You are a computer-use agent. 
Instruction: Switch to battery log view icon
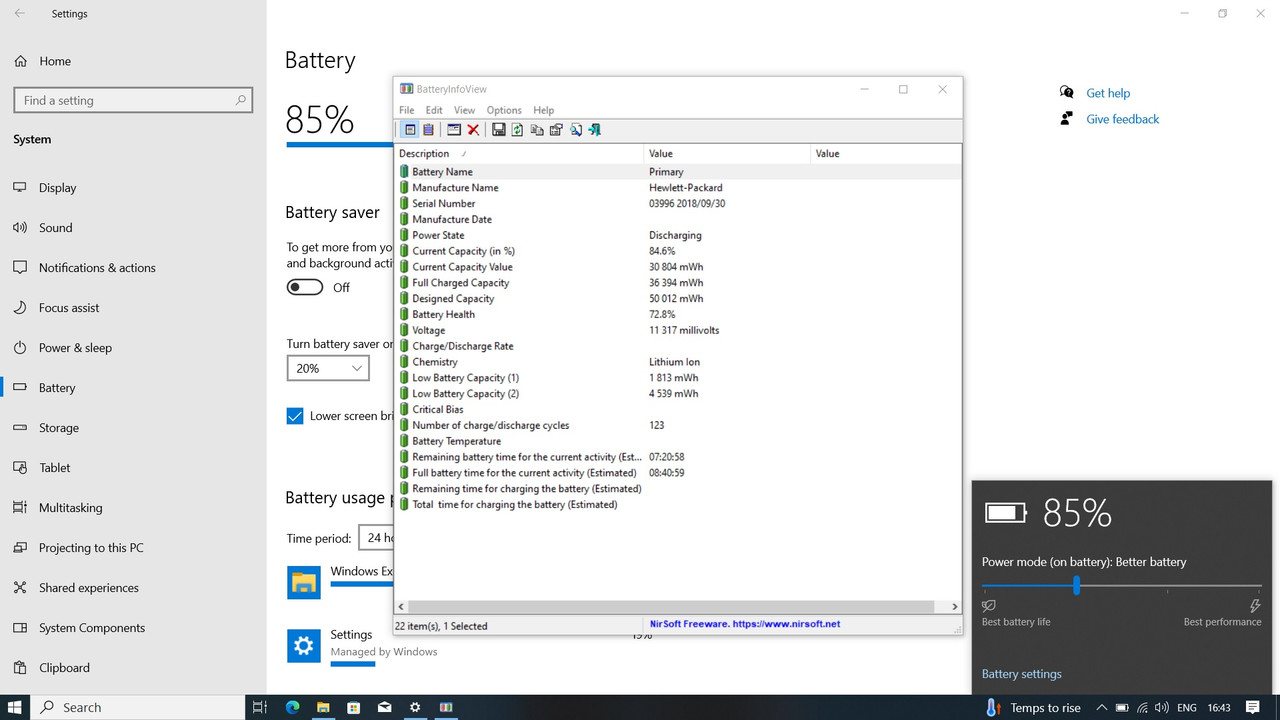coord(430,129)
